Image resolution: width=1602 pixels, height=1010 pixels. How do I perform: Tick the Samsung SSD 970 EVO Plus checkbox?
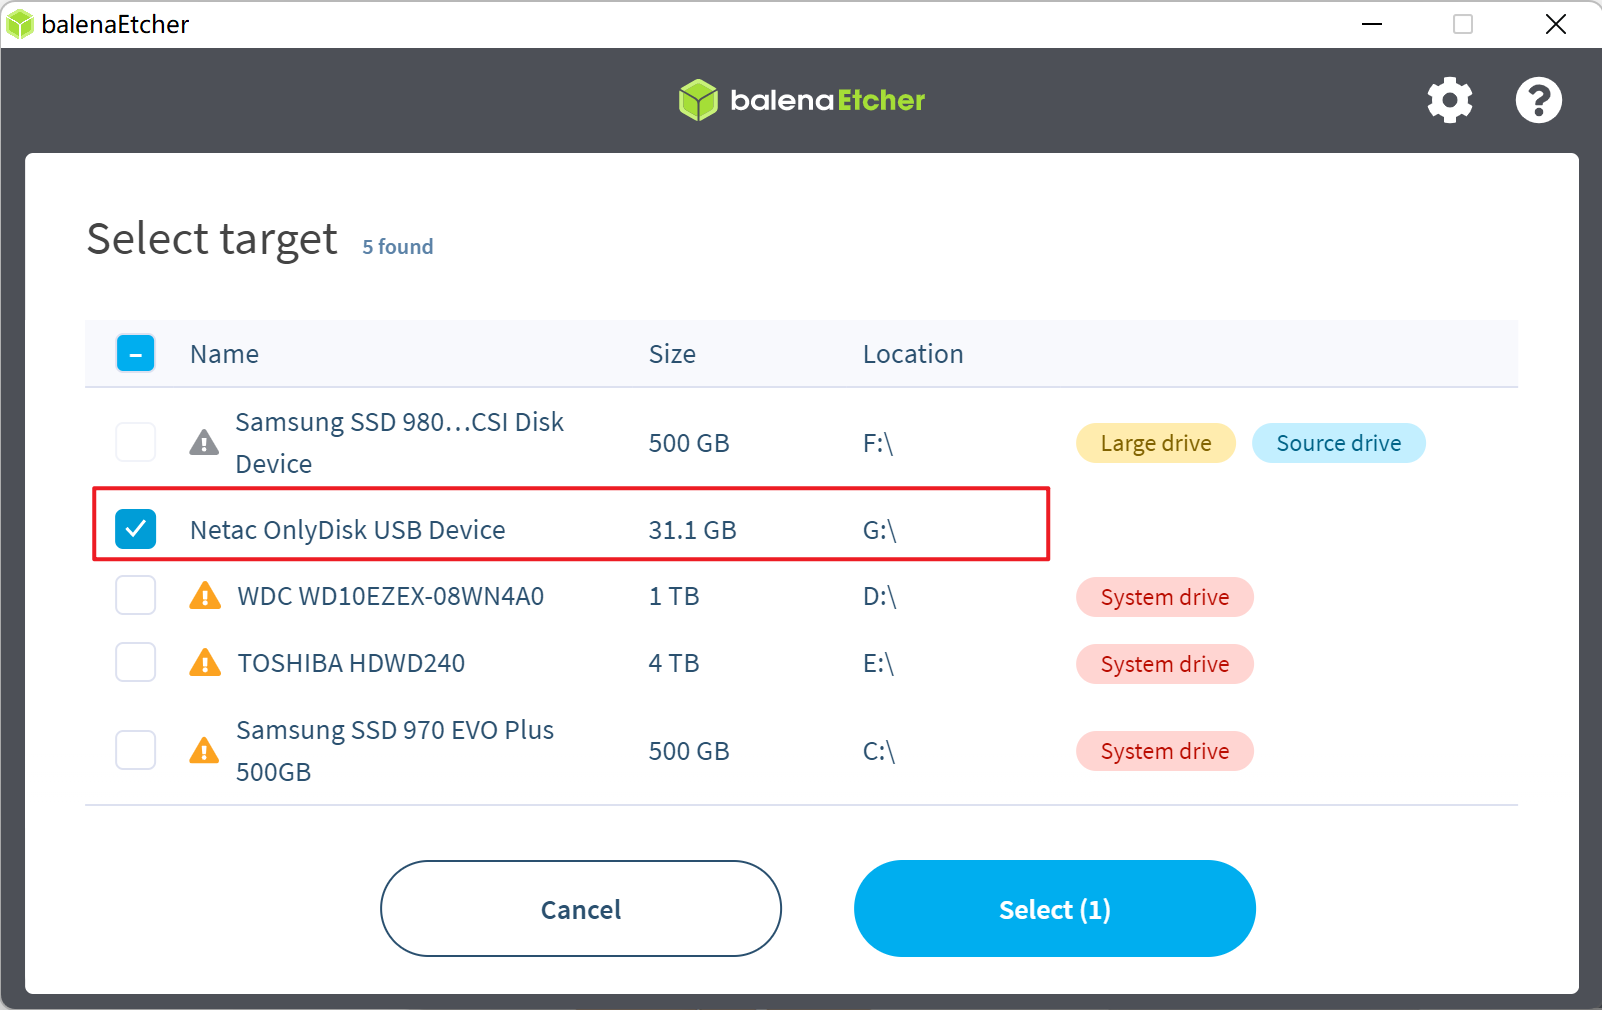point(136,750)
